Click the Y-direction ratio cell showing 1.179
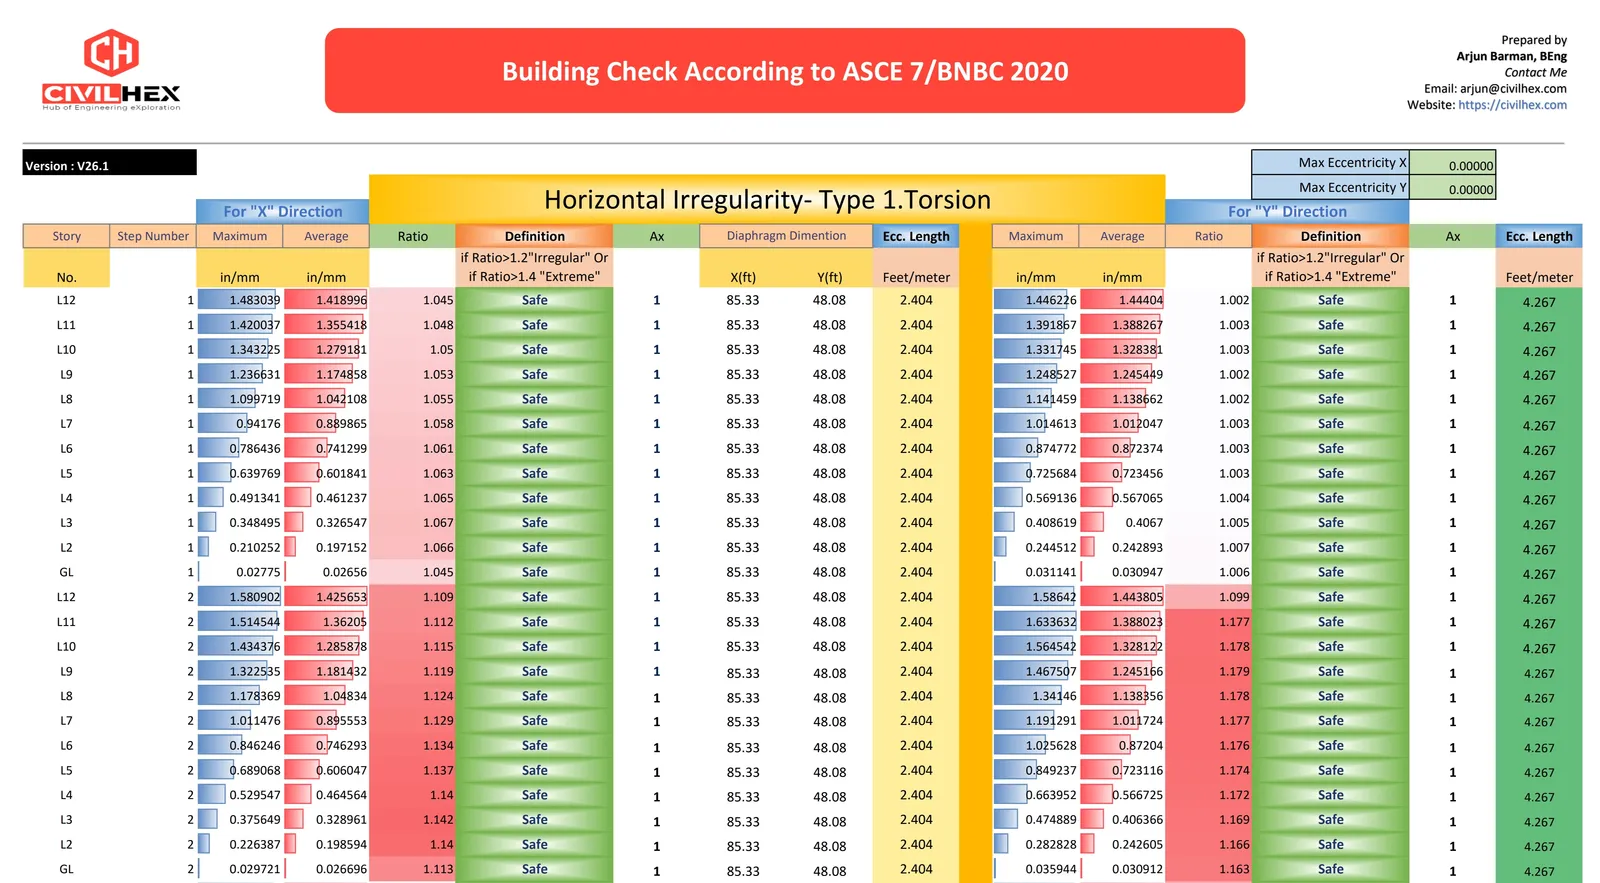 [1209, 672]
